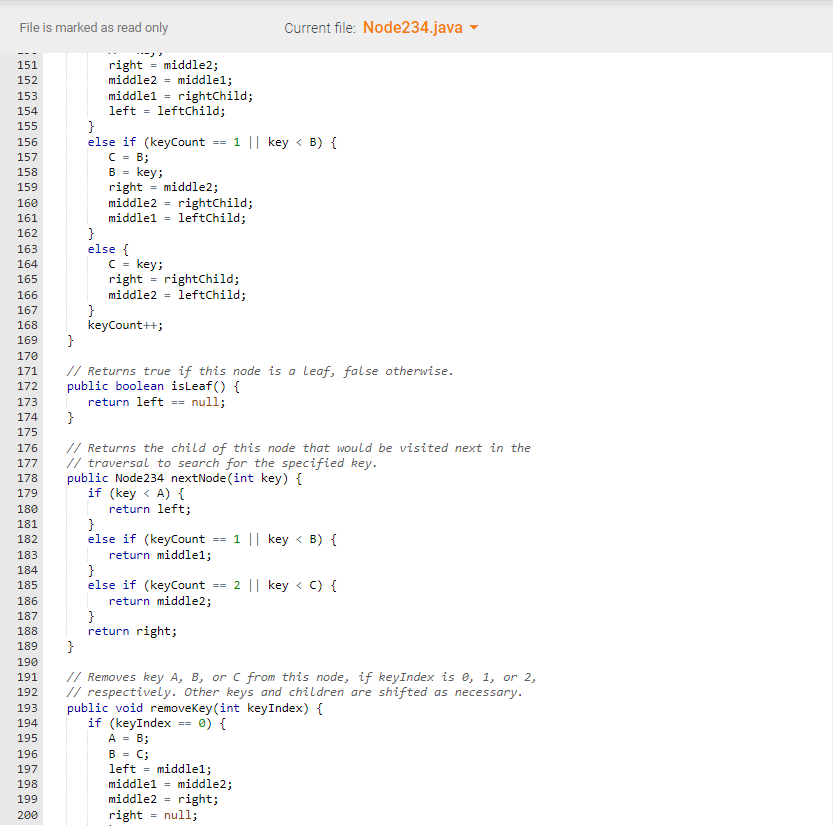The image size is (833, 830).
Task: Click 'middle1 = rightChild;' on line 153
Action: pos(181,96)
